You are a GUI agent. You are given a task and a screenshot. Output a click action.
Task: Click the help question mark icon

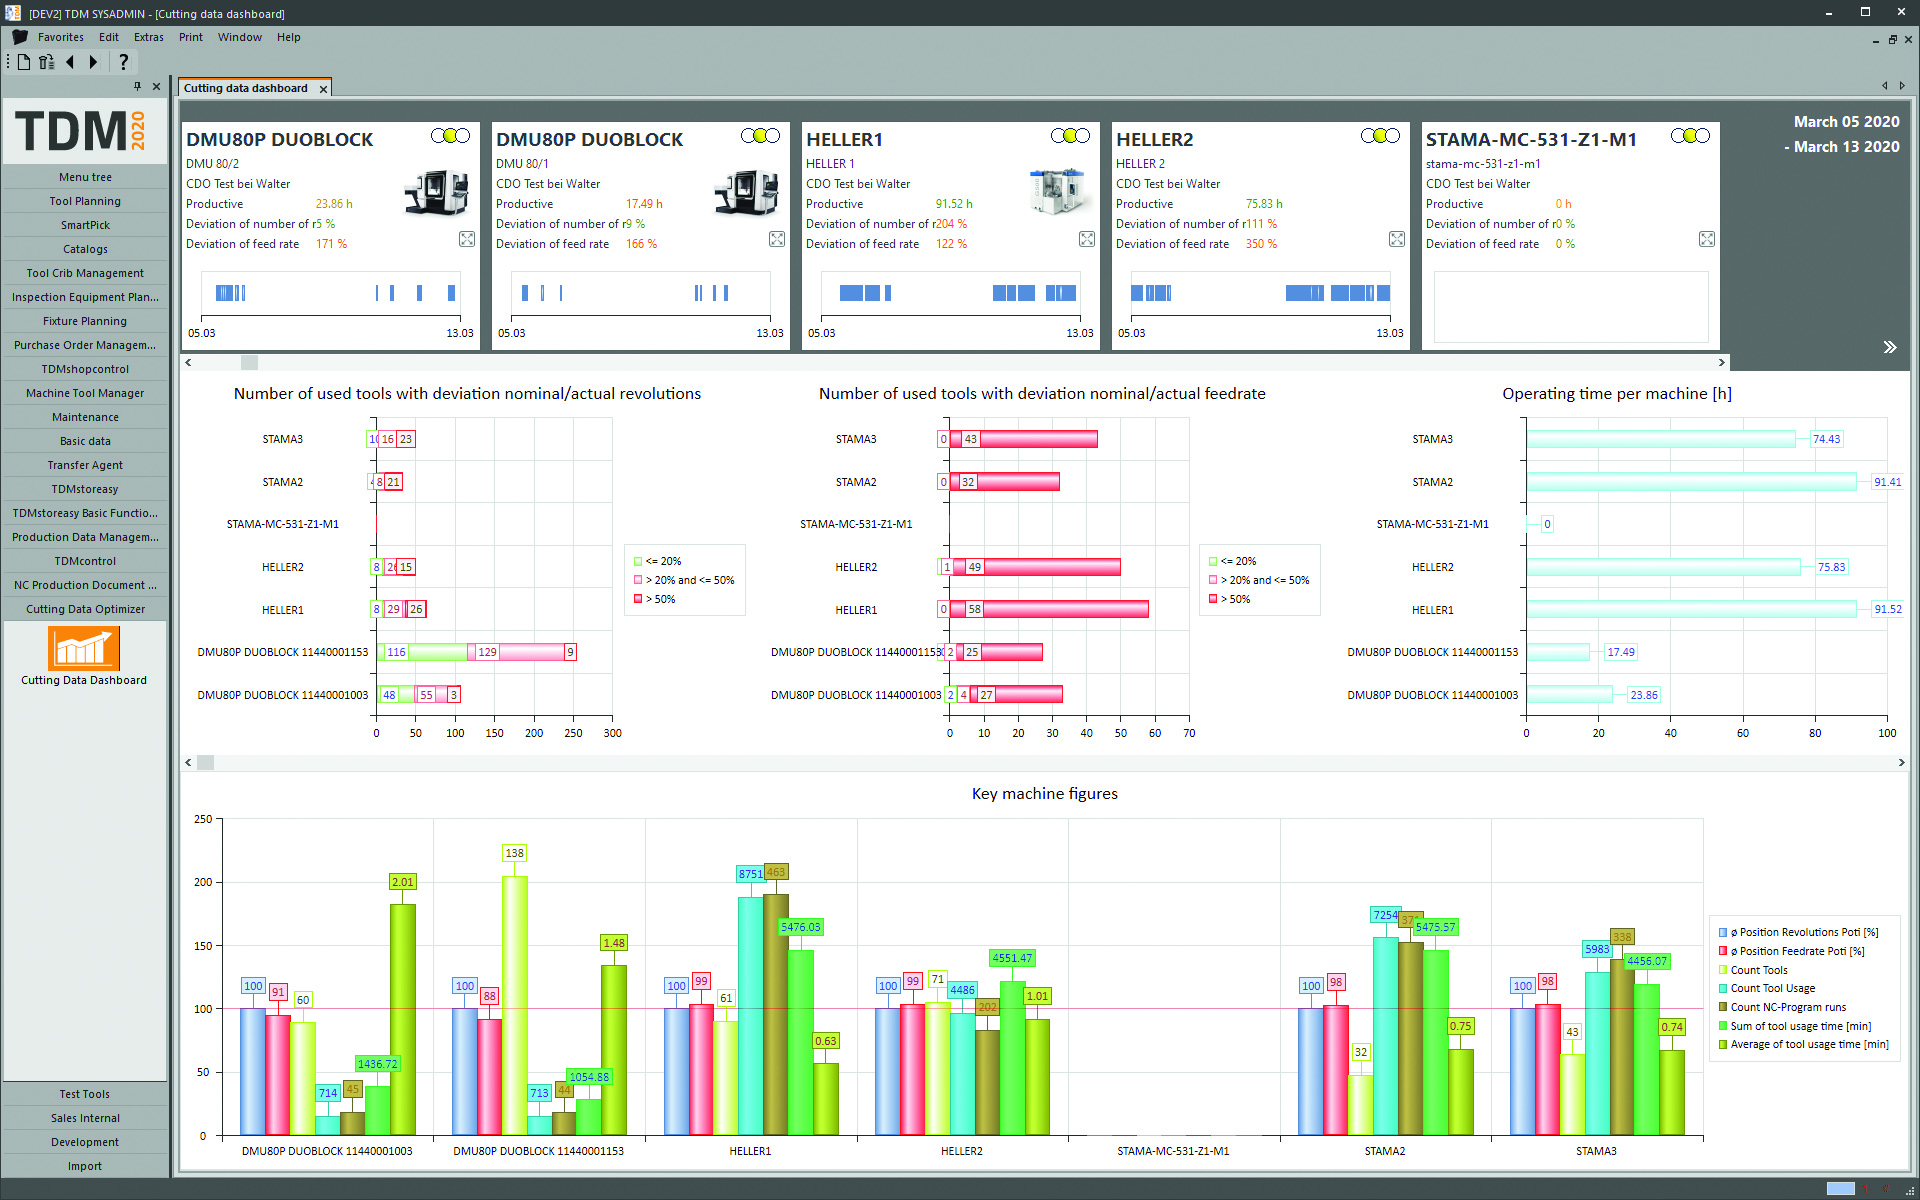123,62
